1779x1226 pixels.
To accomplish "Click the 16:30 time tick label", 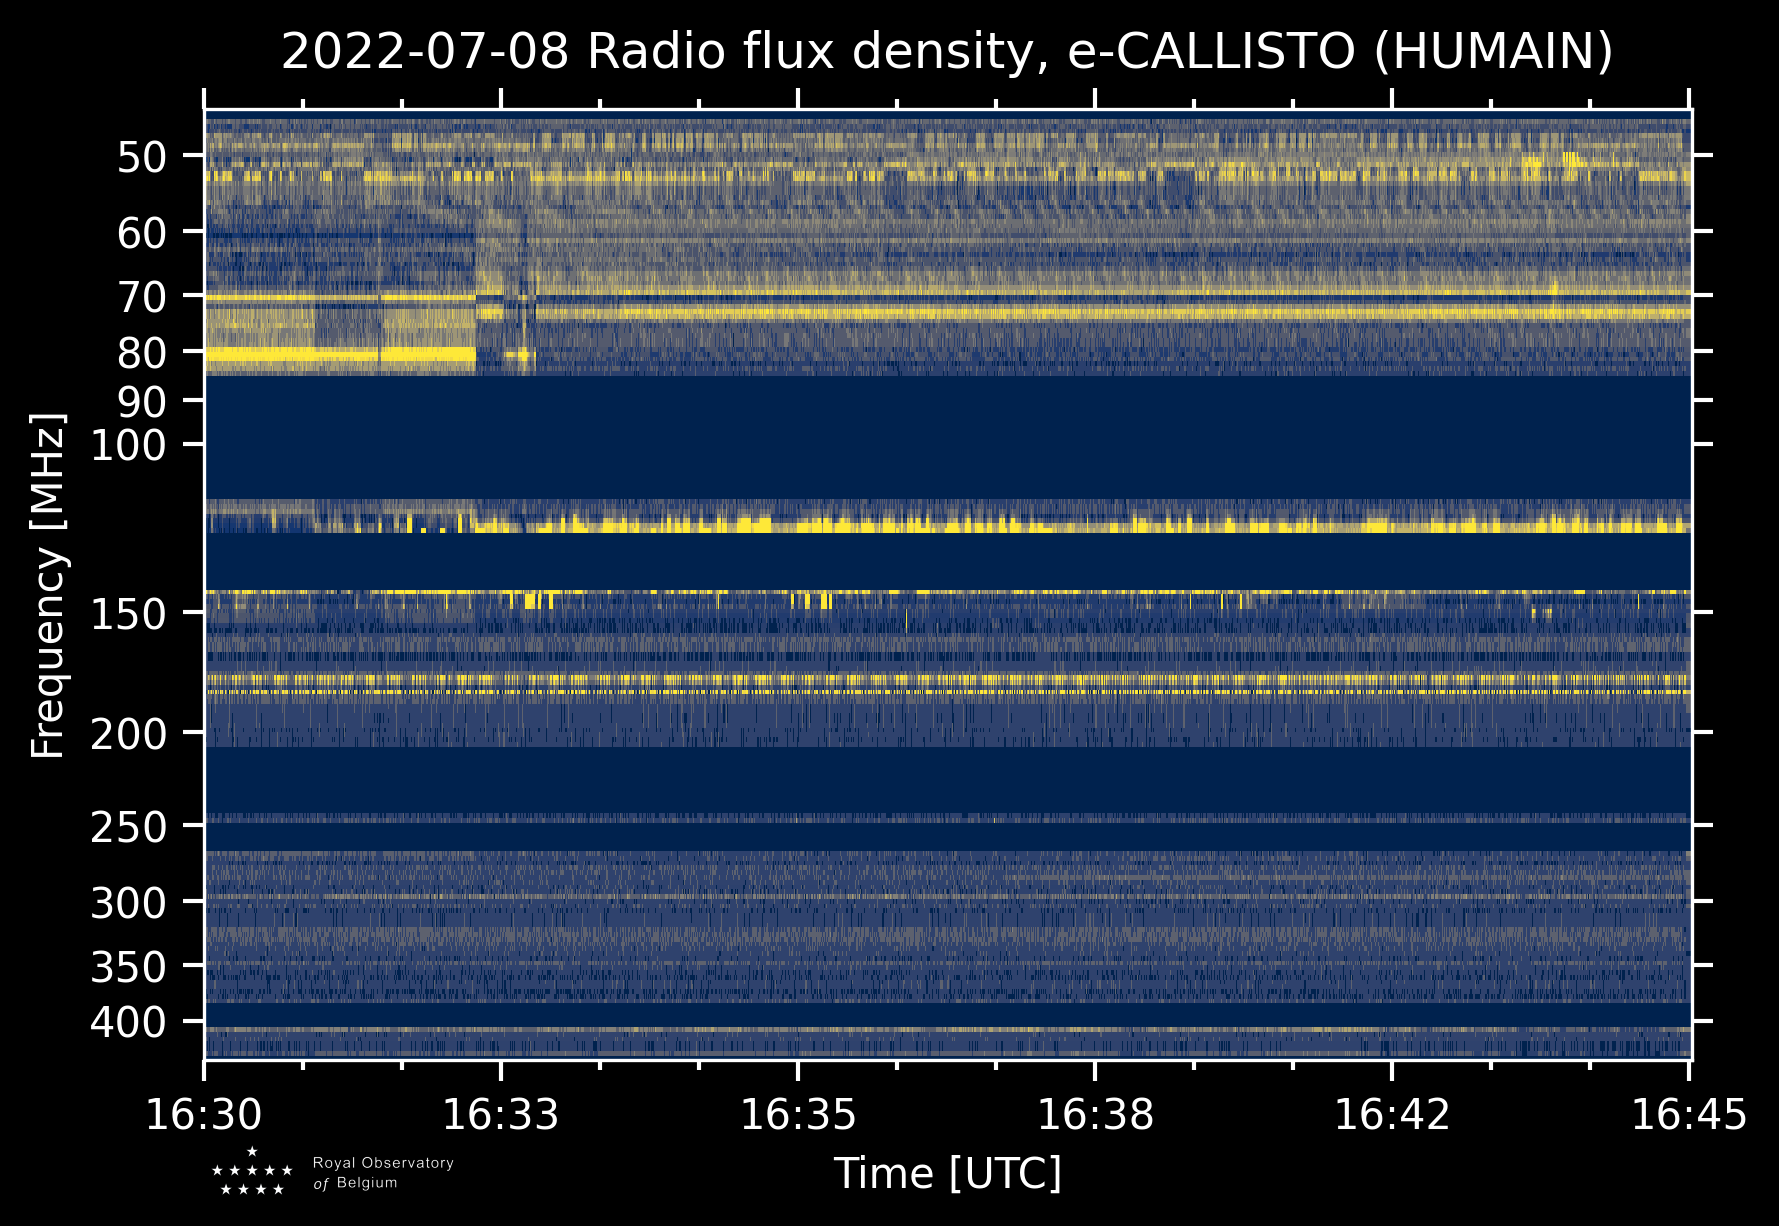I will click(204, 1115).
